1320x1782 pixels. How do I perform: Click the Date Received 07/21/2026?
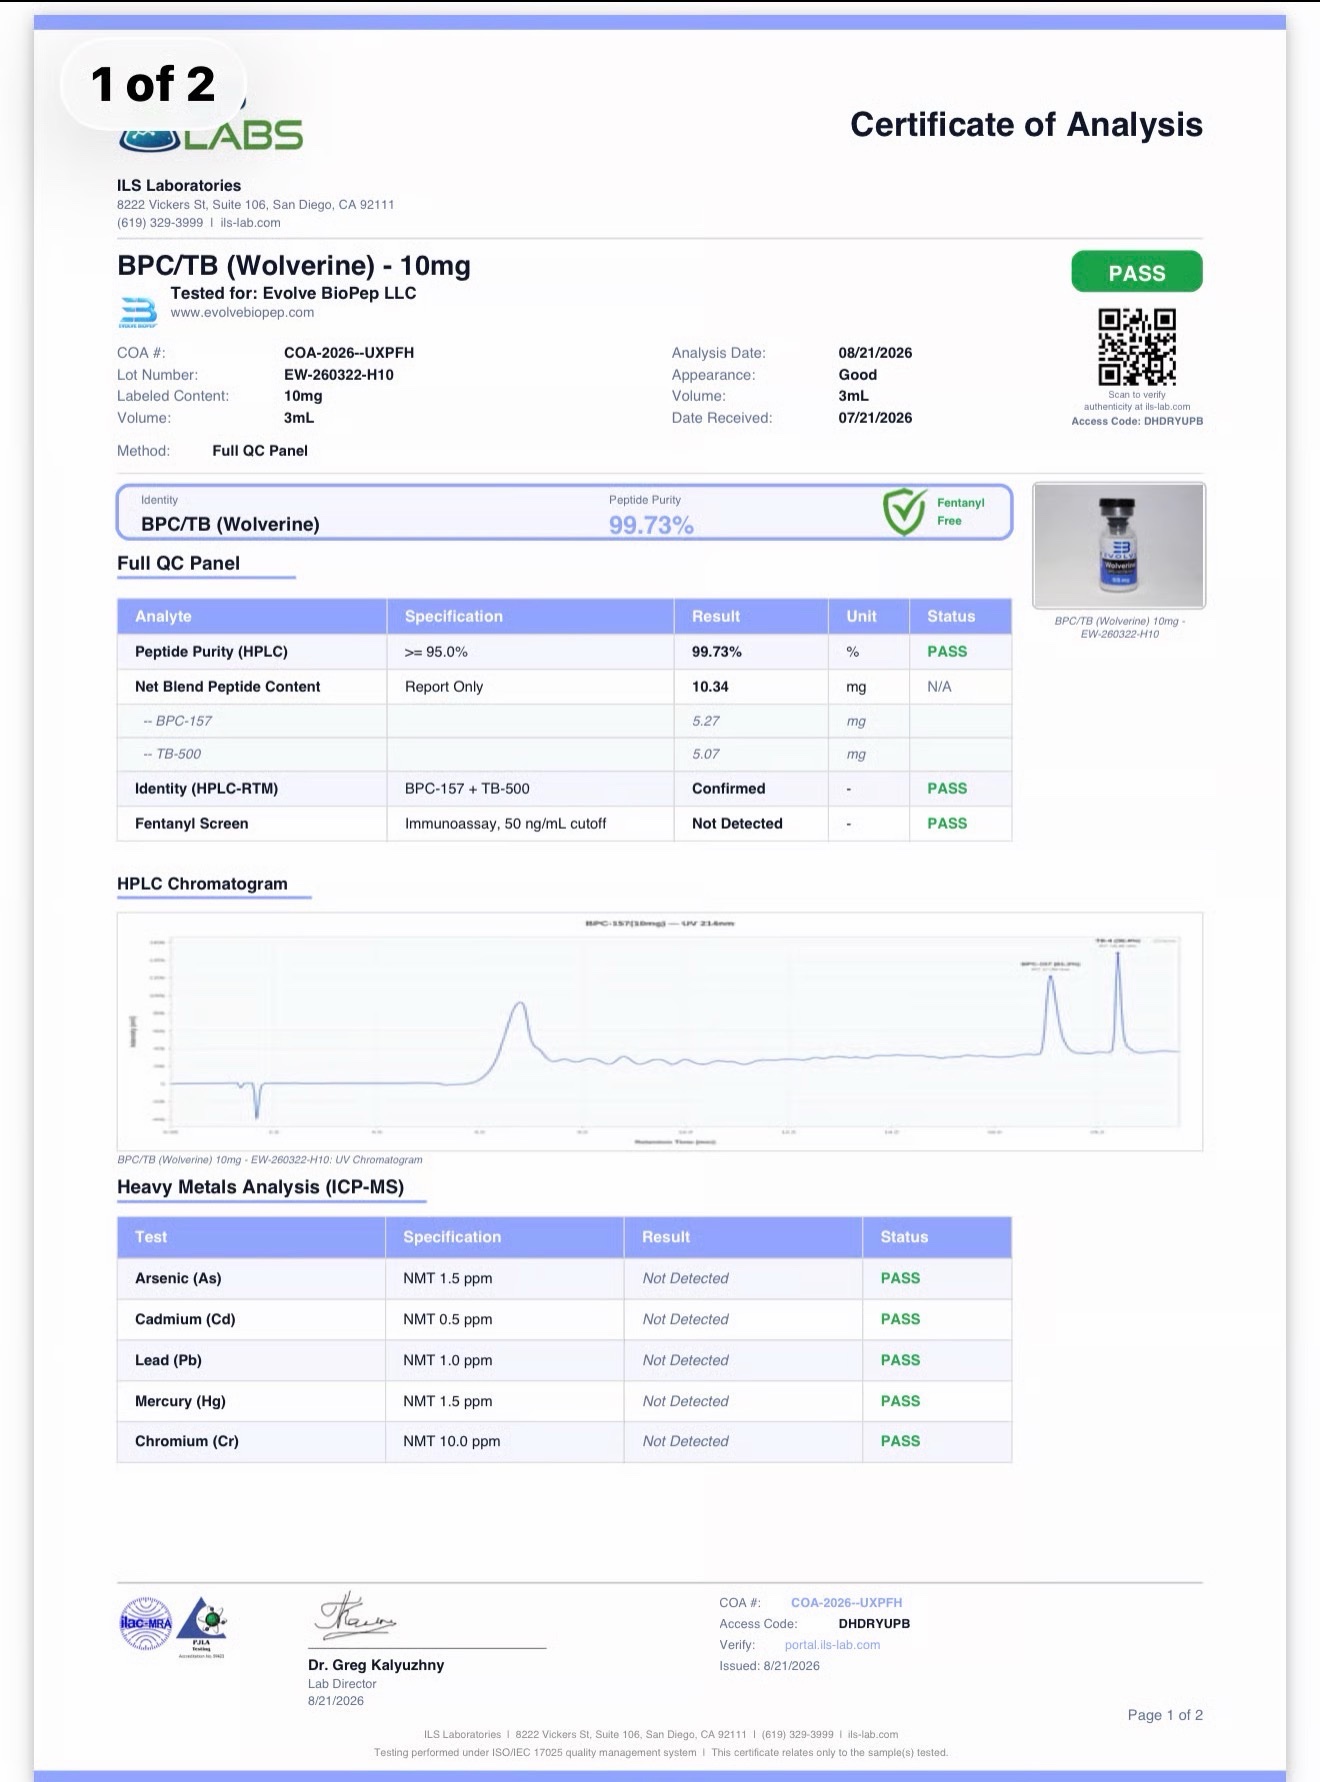coord(875,418)
